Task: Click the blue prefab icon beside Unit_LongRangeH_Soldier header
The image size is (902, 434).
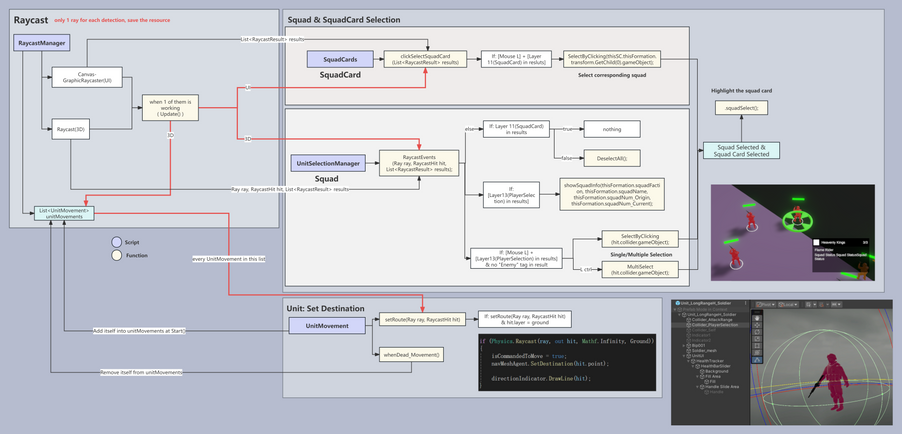Action: [x=678, y=303]
